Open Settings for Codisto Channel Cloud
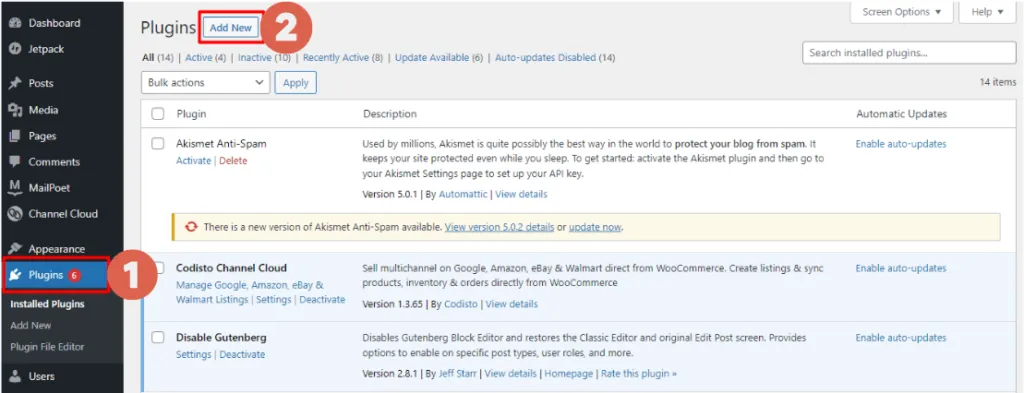 273,299
